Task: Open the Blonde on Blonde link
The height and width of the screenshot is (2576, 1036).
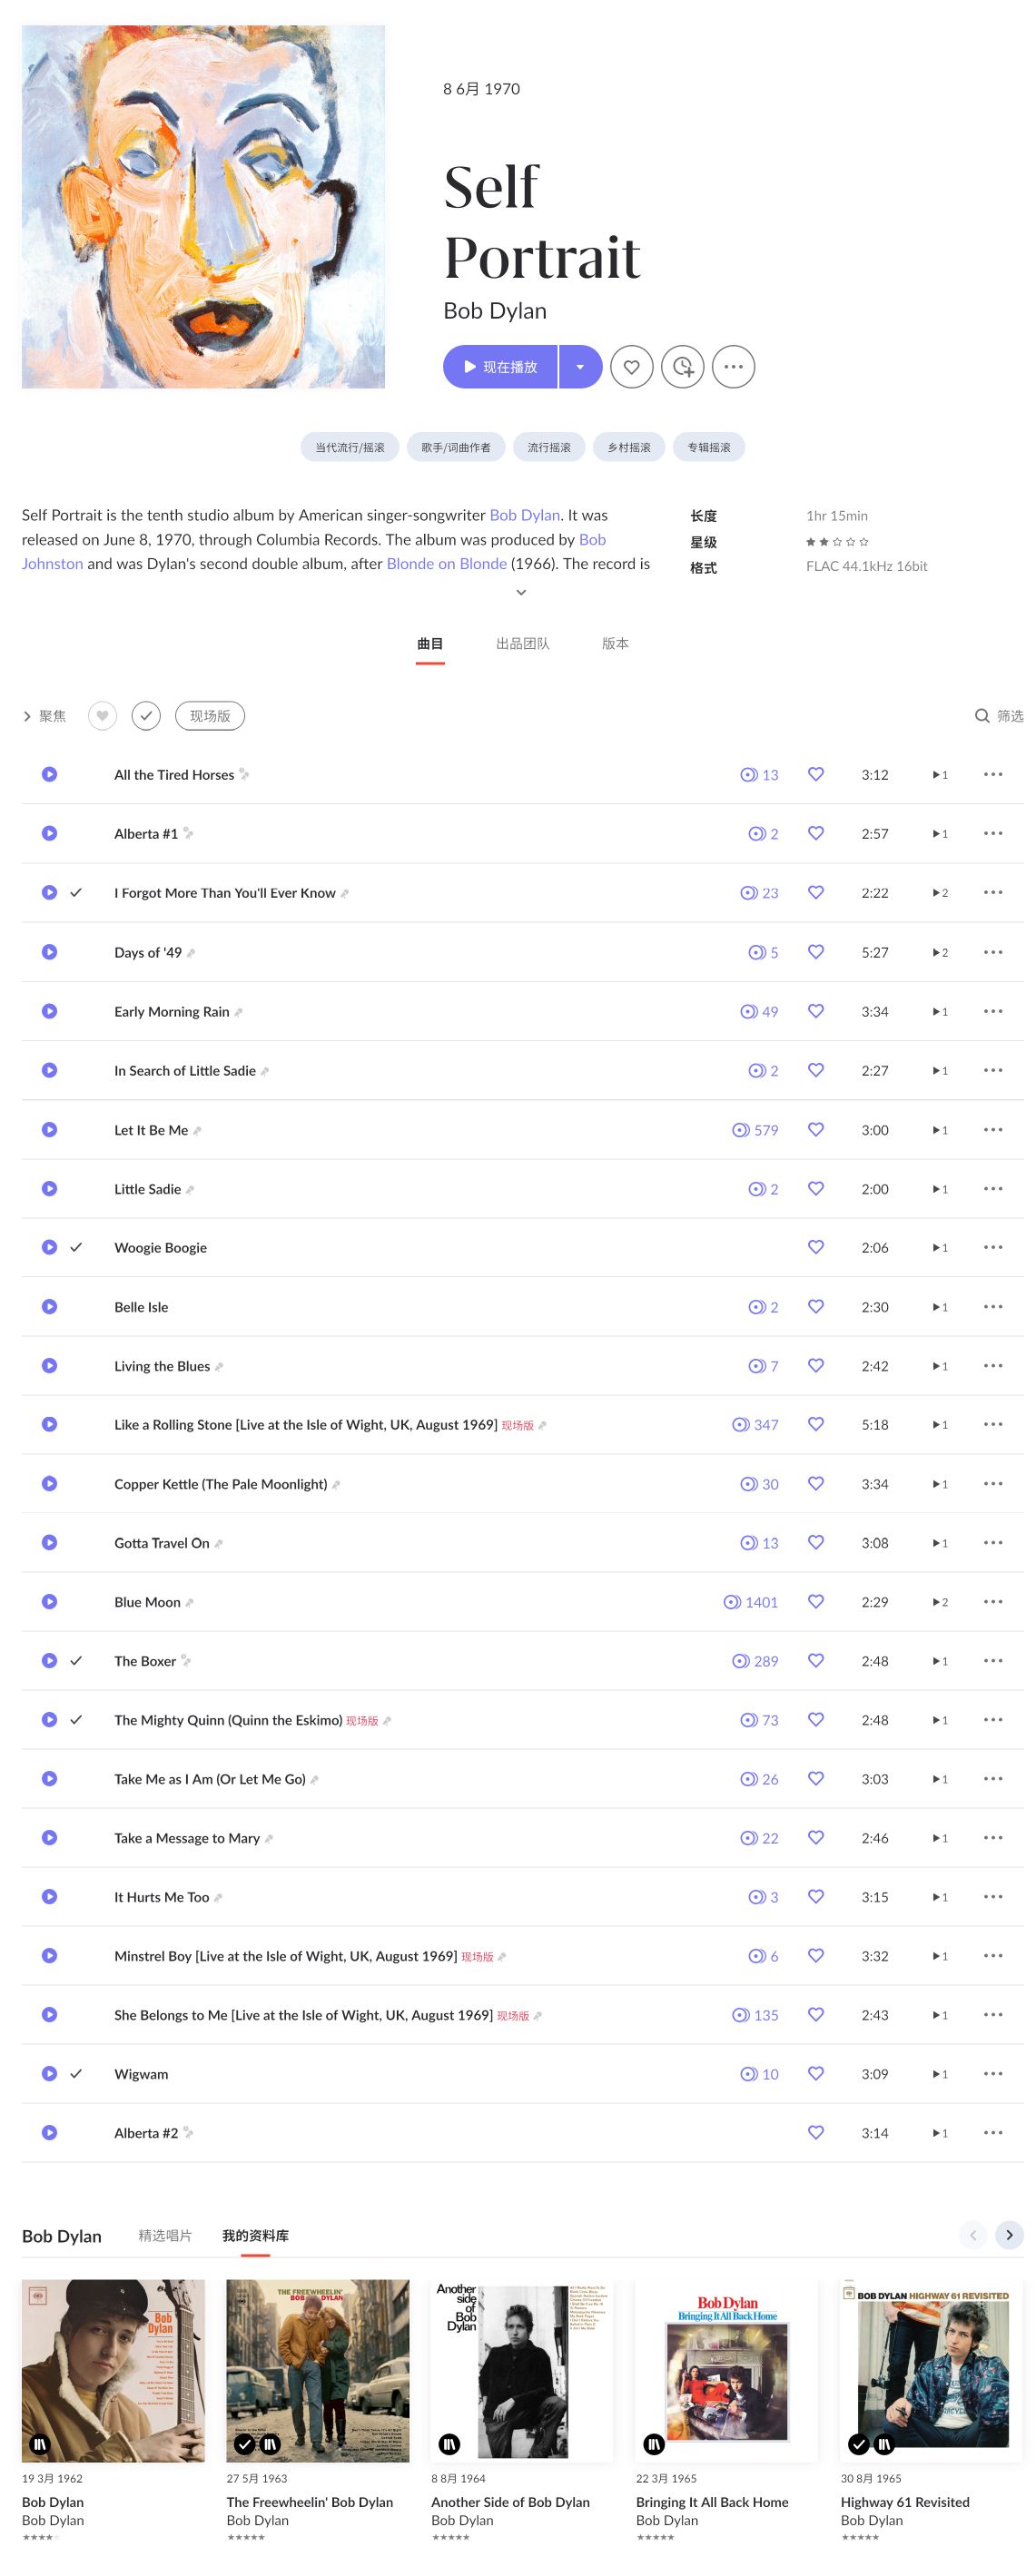Action: click(447, 563)
